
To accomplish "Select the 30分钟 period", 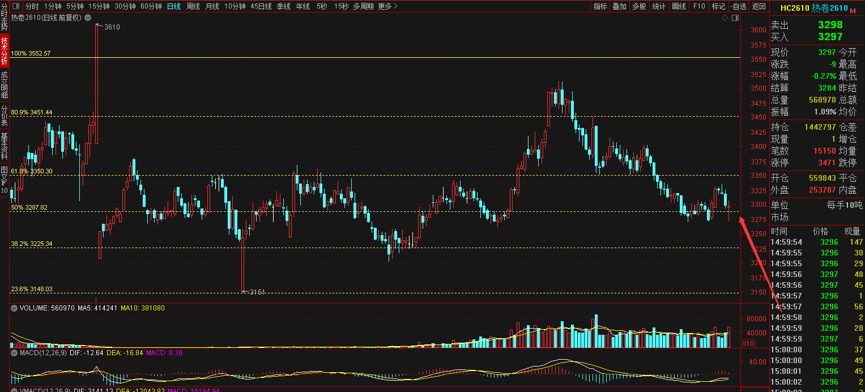I will pos(125,7).
